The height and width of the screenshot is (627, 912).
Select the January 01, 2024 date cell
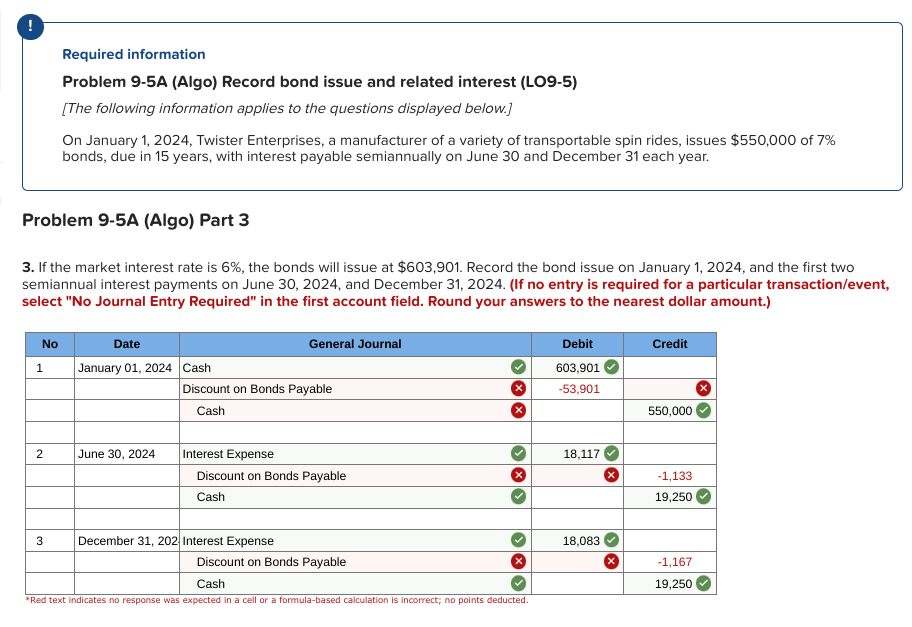[x=127, y=367]
